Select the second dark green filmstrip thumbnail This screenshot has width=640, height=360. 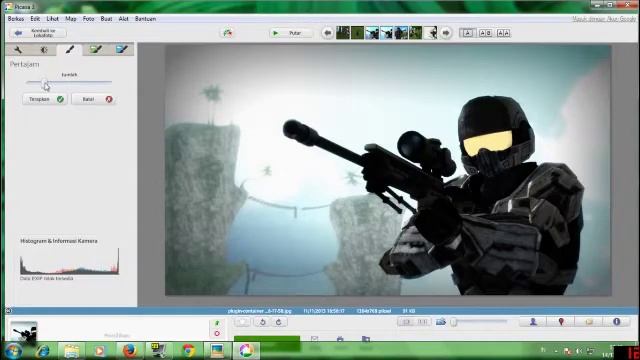[x=357, y=33]
